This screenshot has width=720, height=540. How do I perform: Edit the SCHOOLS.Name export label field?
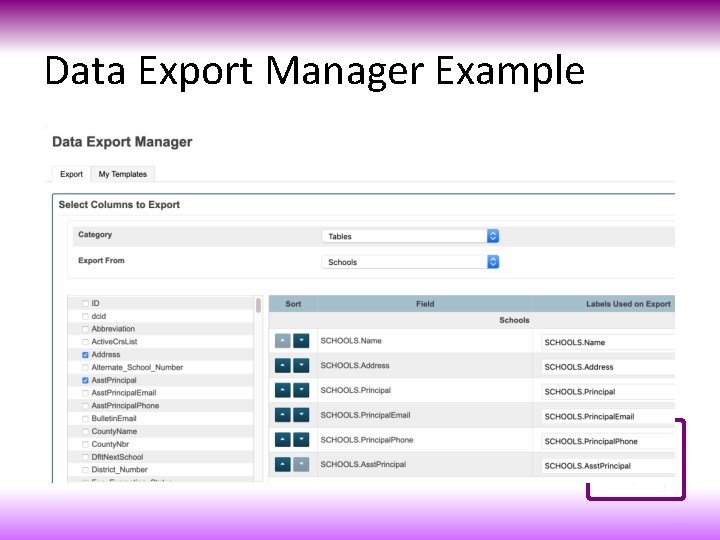point(608,342)
